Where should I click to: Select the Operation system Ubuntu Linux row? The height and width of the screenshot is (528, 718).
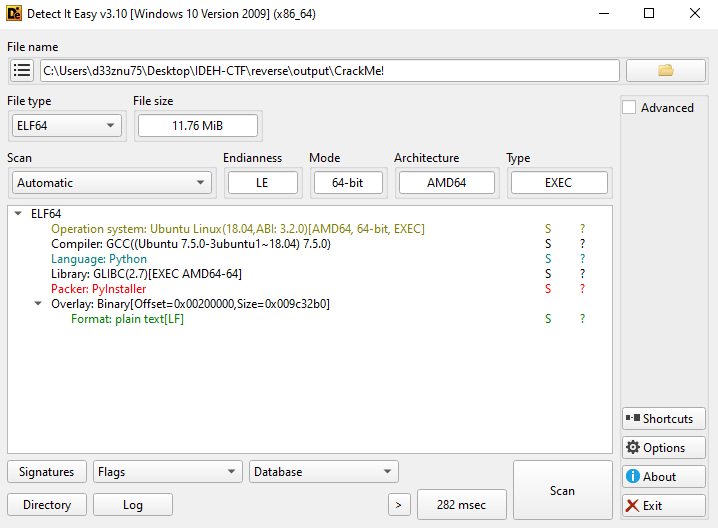[x=238, y=229]
